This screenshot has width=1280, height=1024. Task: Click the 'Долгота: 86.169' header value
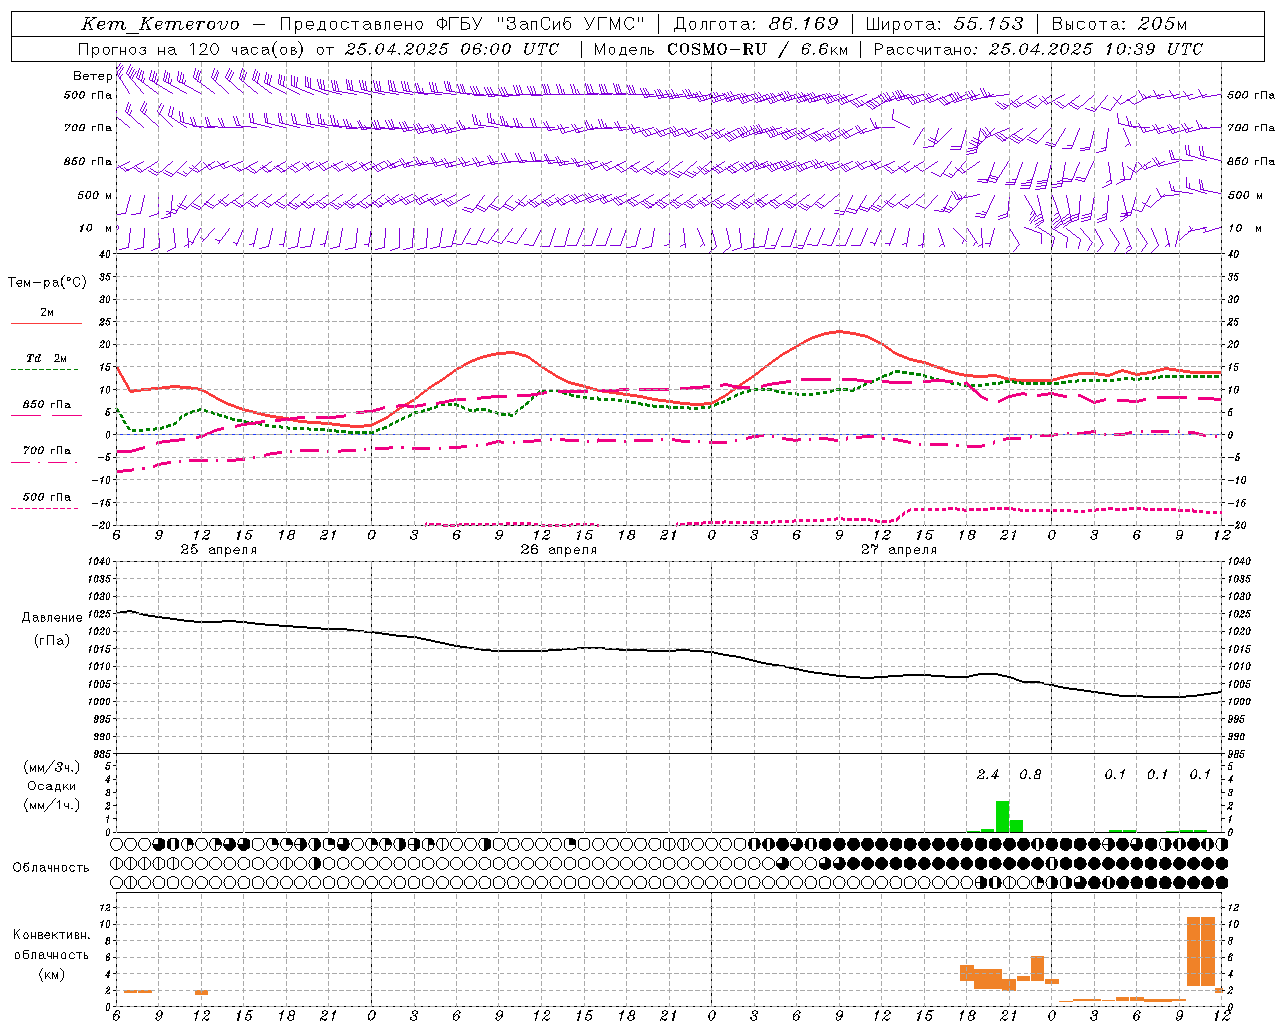(x=757, y=25)
